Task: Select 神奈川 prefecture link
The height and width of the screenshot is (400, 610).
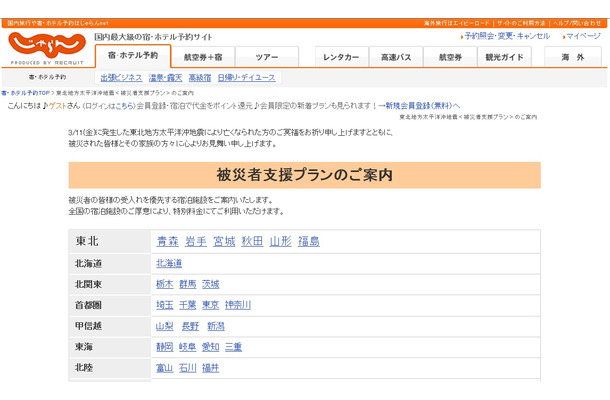Action: [238, 305]
